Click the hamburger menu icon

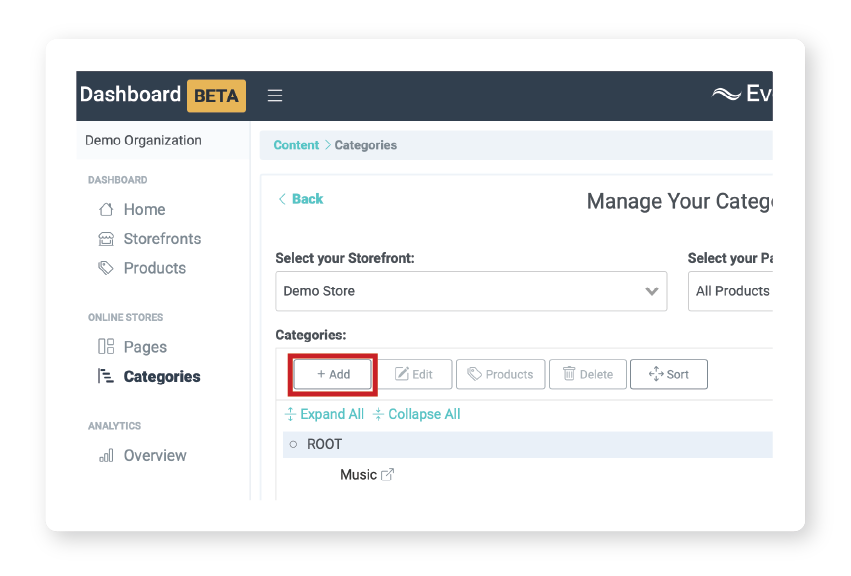(275, 96)
